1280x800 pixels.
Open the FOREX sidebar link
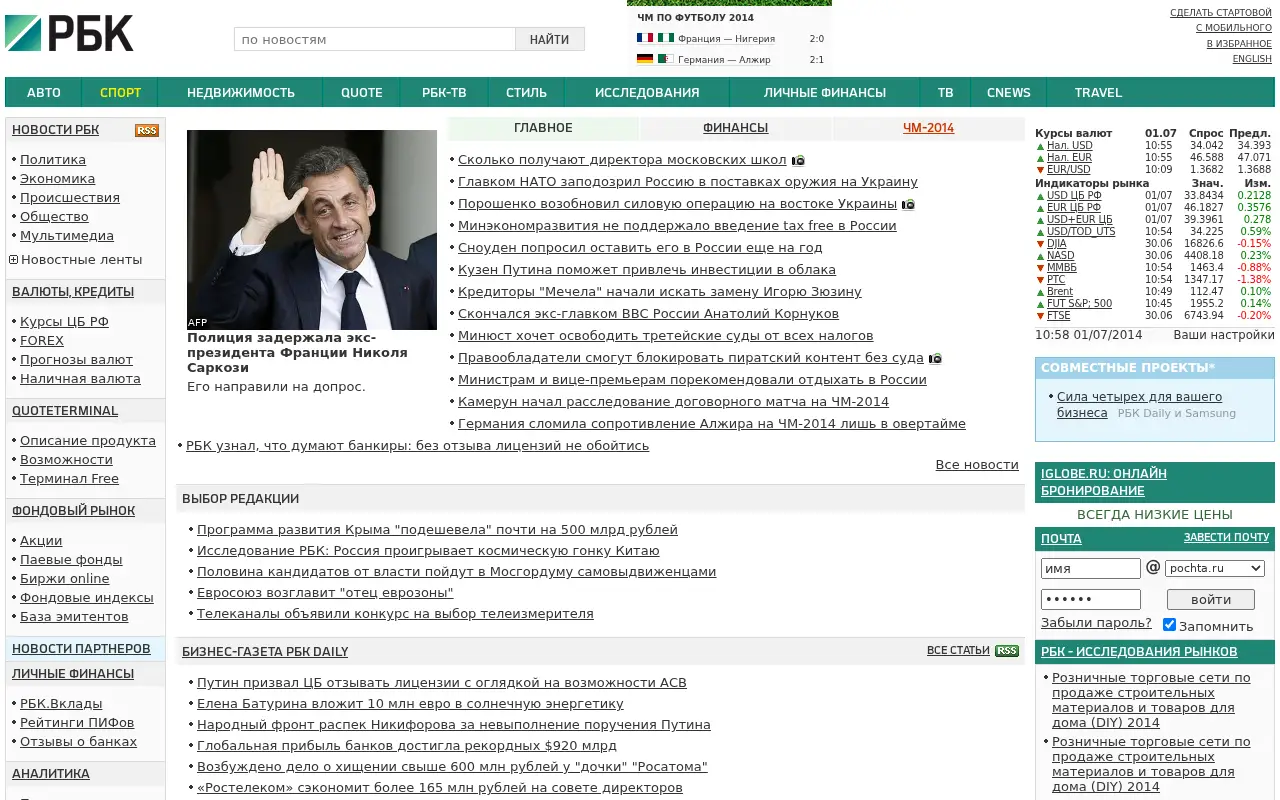(x=42, y=341)
